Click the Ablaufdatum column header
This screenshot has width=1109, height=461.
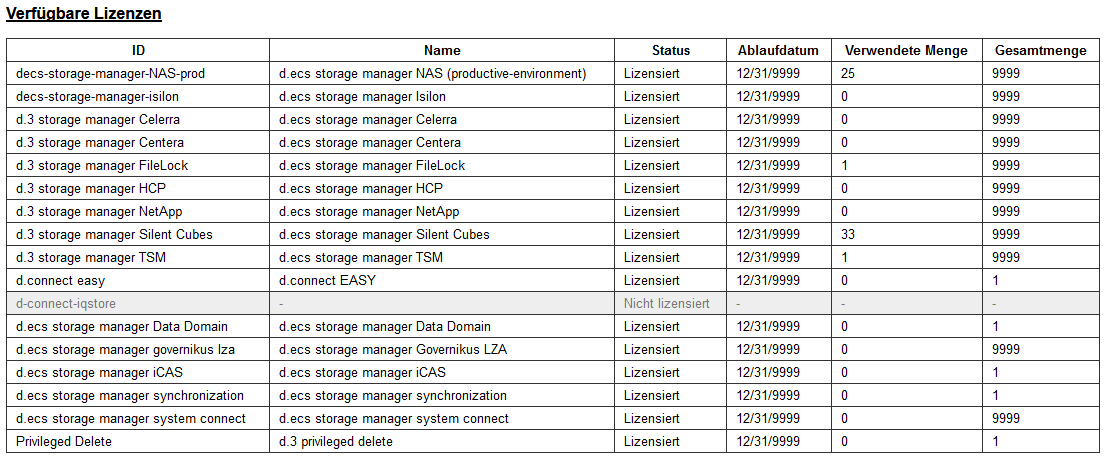[x=778, y=50]
